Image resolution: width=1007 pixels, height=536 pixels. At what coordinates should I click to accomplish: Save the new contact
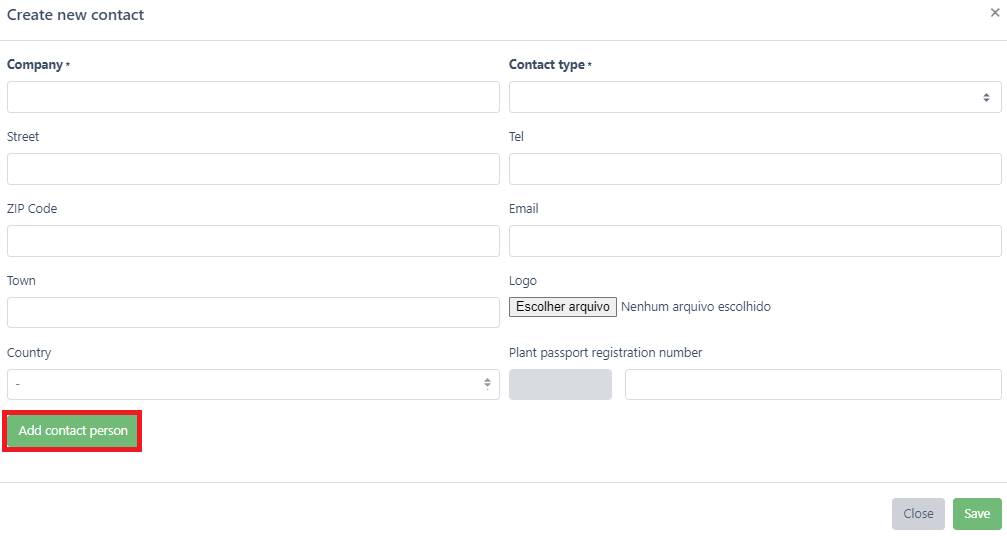[x=977, y=514]
